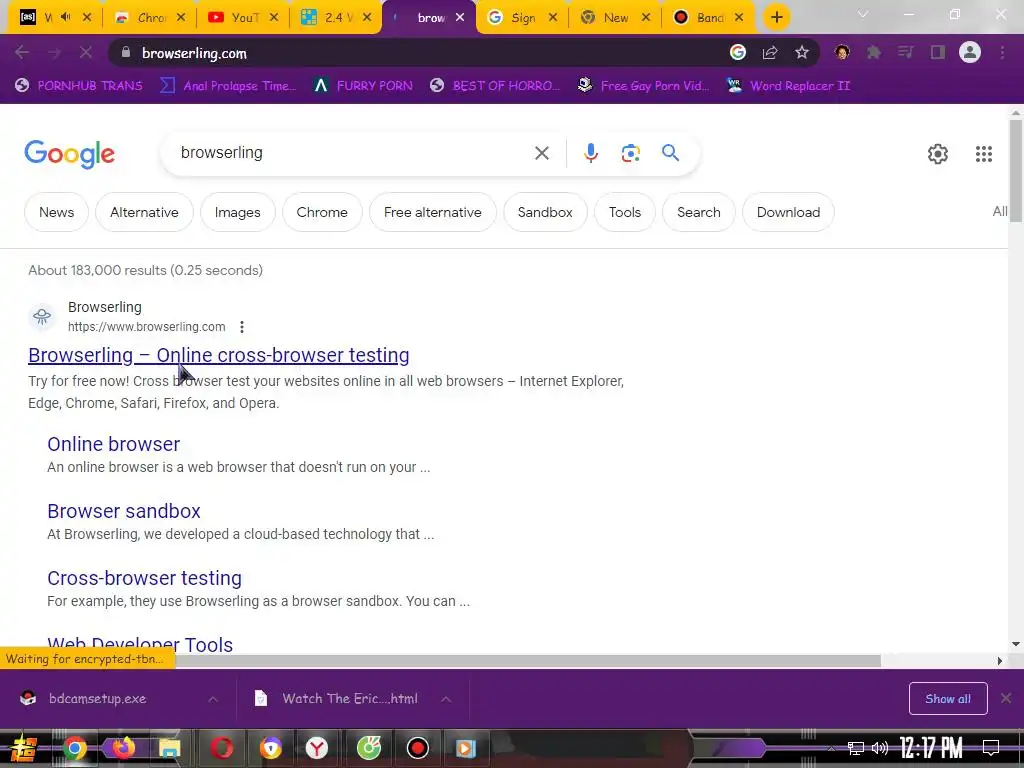Click the address bar URL
This screenshot has width=1024, height=768.
coord(195,54)
